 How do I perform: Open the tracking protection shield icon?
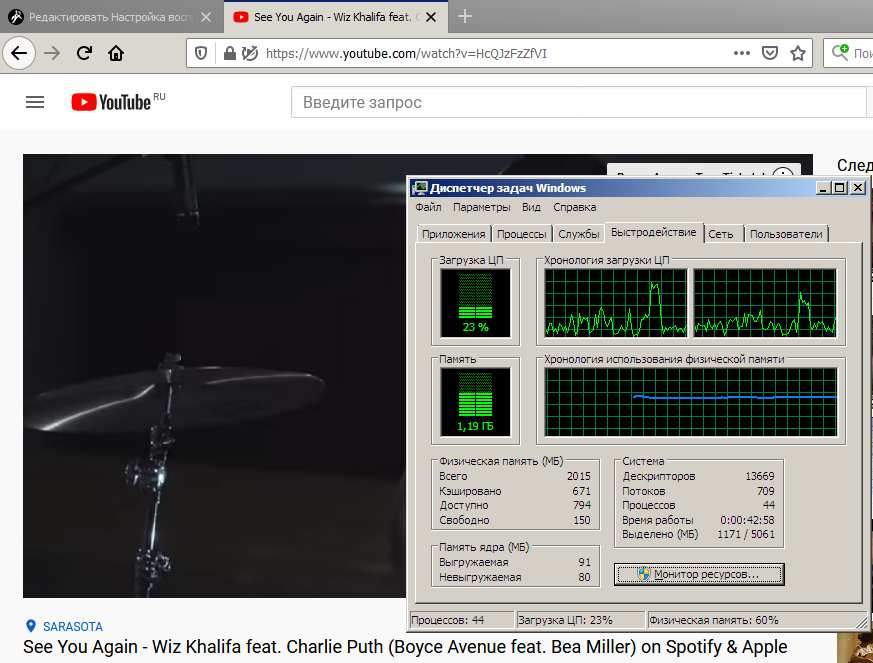coord(200,53)
